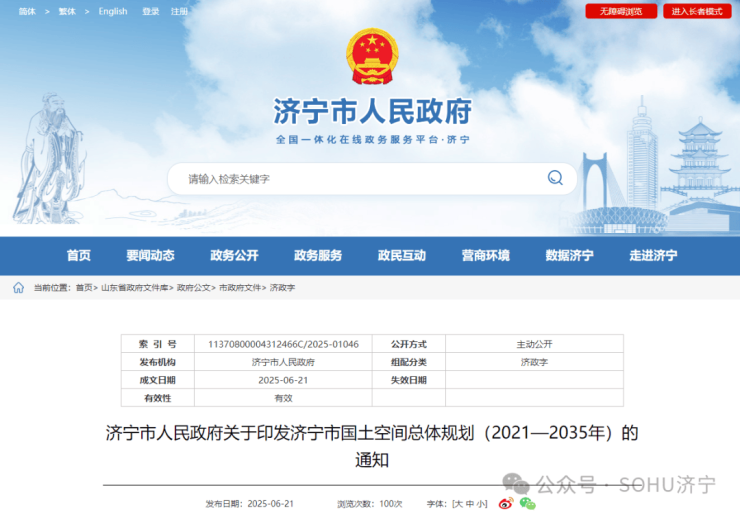Open 山东省政府文件库 breadcrumb link
The width and height of the screenshot is (740, 514).
point(135,288)
